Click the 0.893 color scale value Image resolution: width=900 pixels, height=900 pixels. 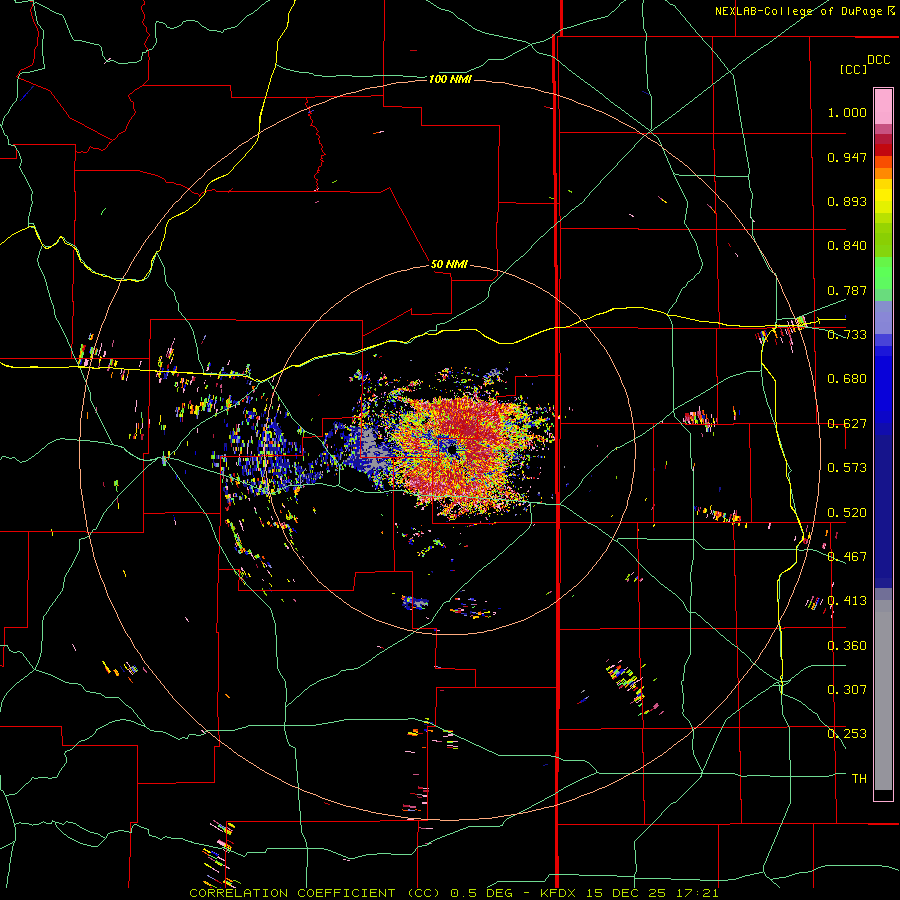pos(847,201)
